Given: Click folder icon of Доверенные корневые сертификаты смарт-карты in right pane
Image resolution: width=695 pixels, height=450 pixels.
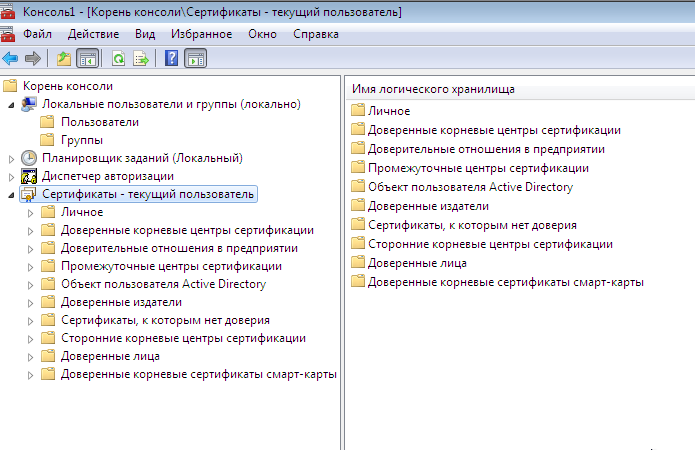Looking at the screenshot, I should click(358, 282).
